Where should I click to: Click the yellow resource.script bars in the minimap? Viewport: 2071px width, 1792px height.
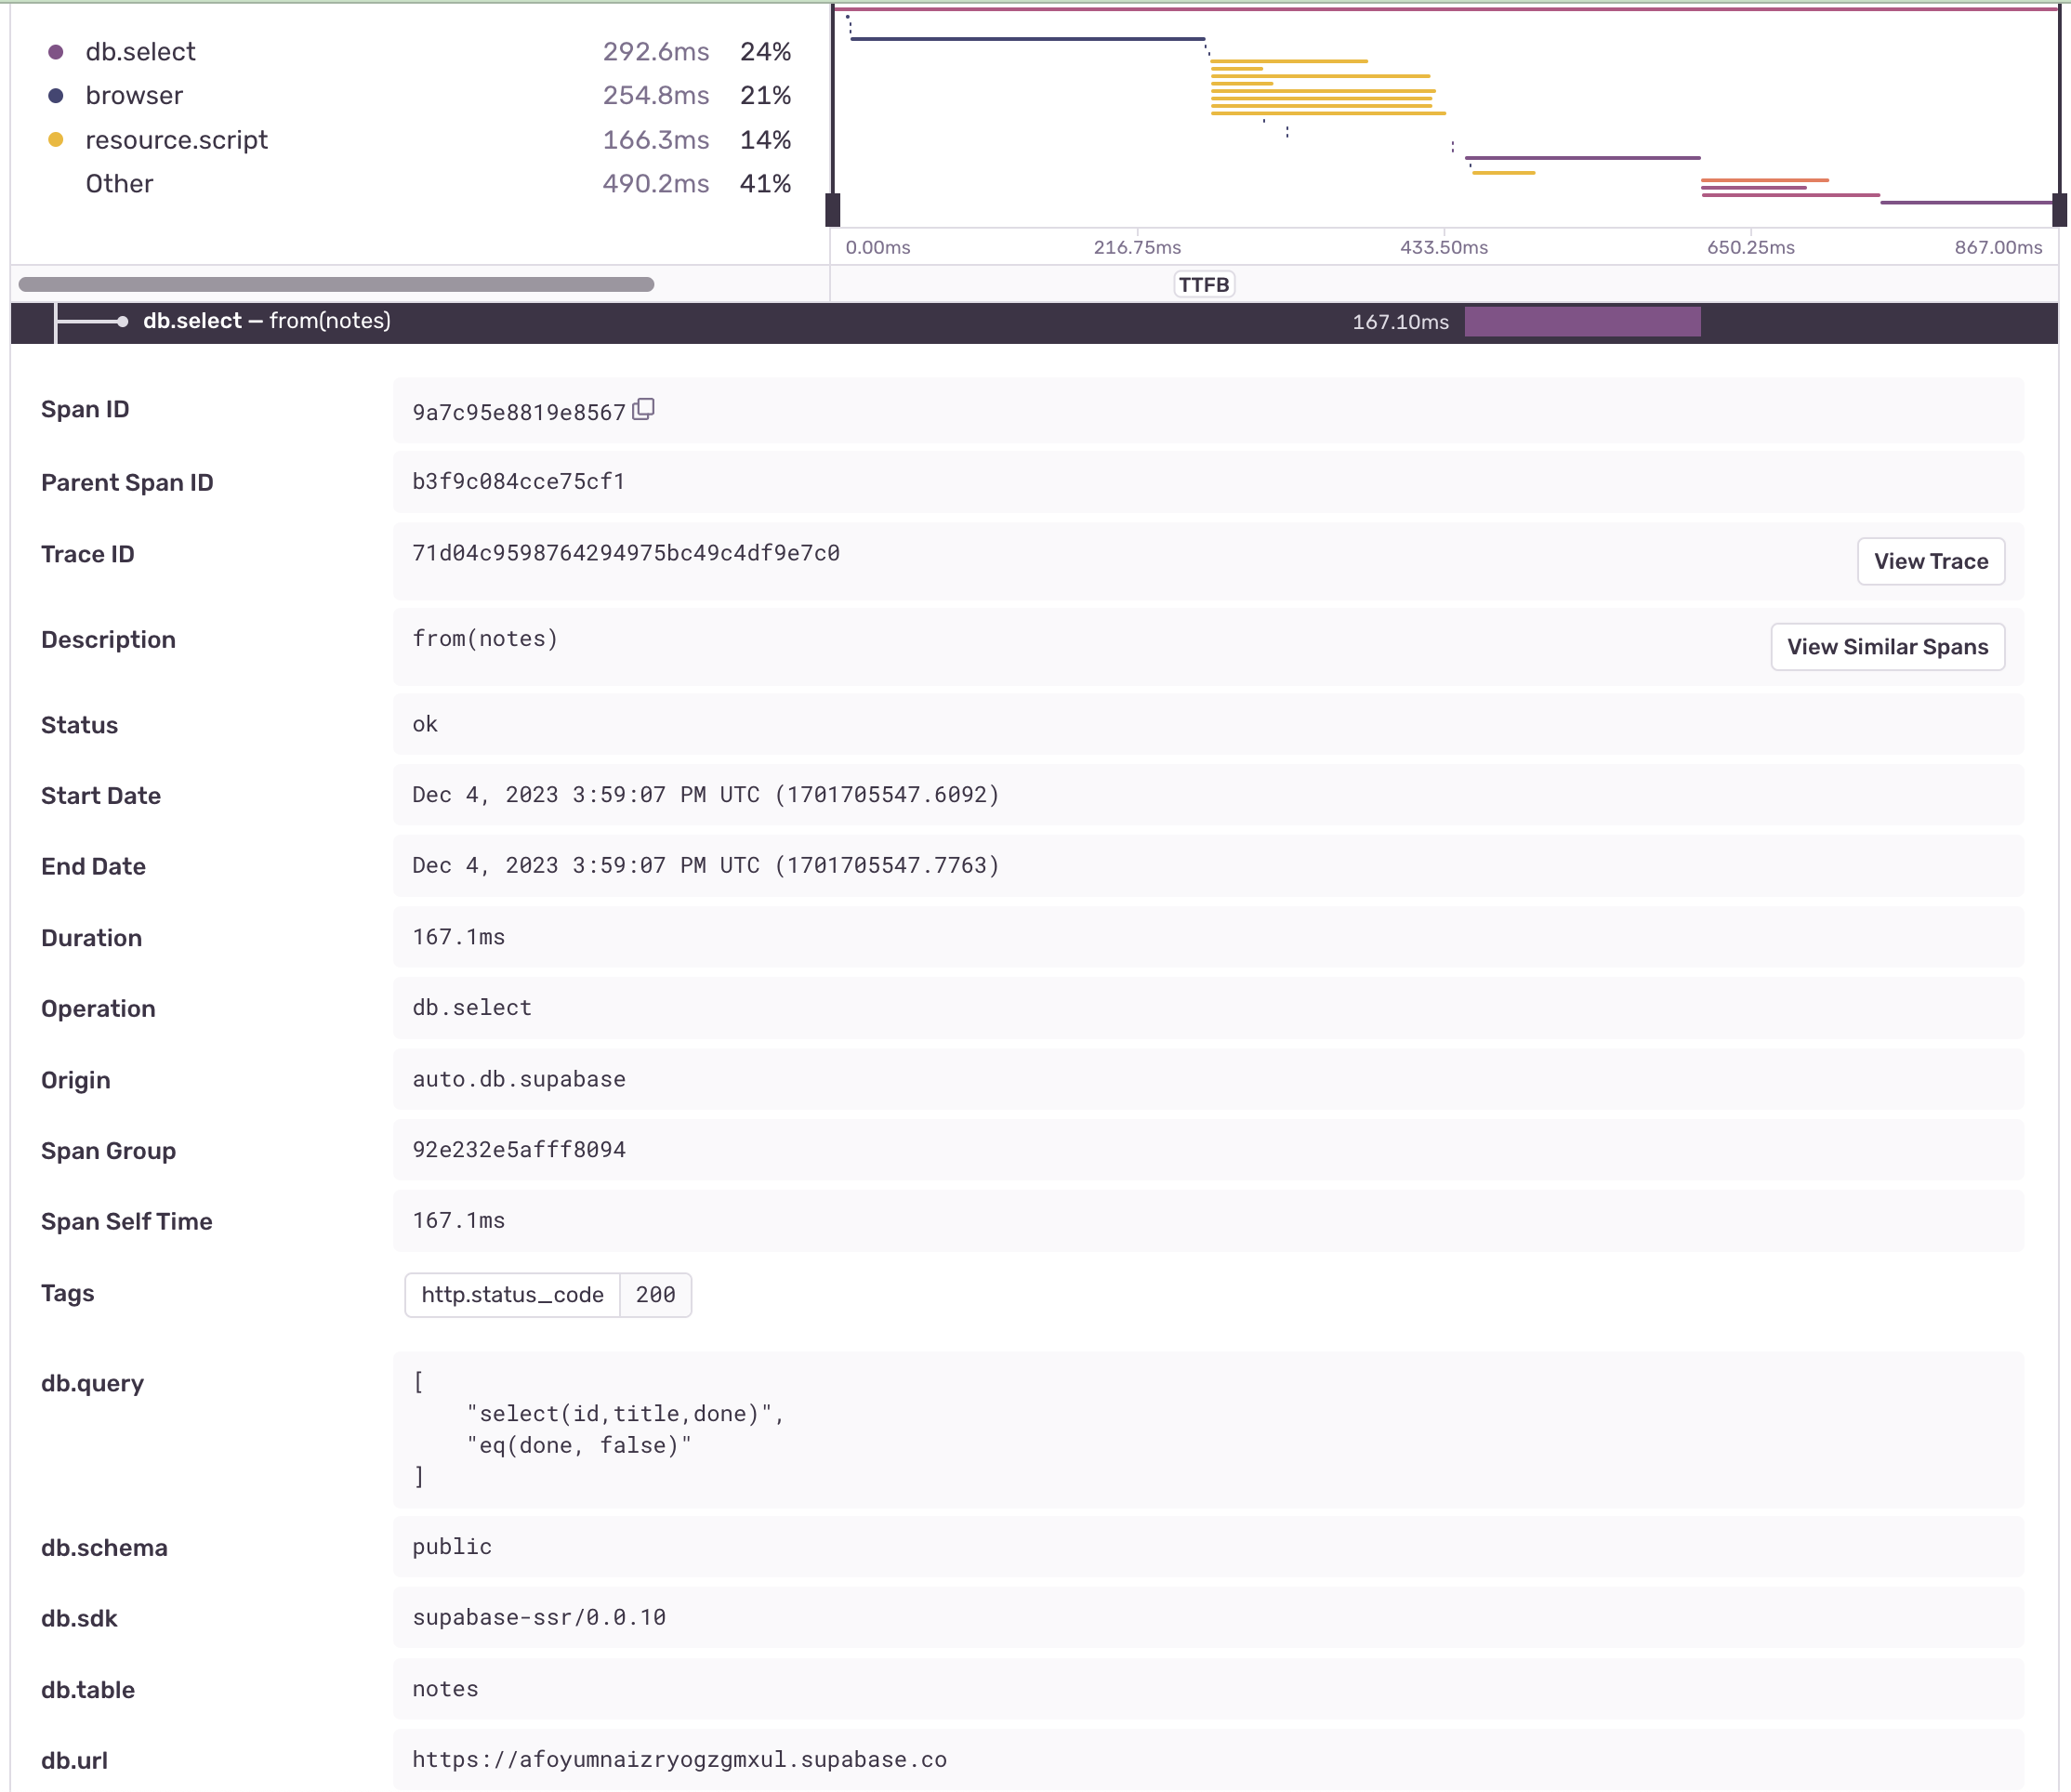[x=1320, y=90]
